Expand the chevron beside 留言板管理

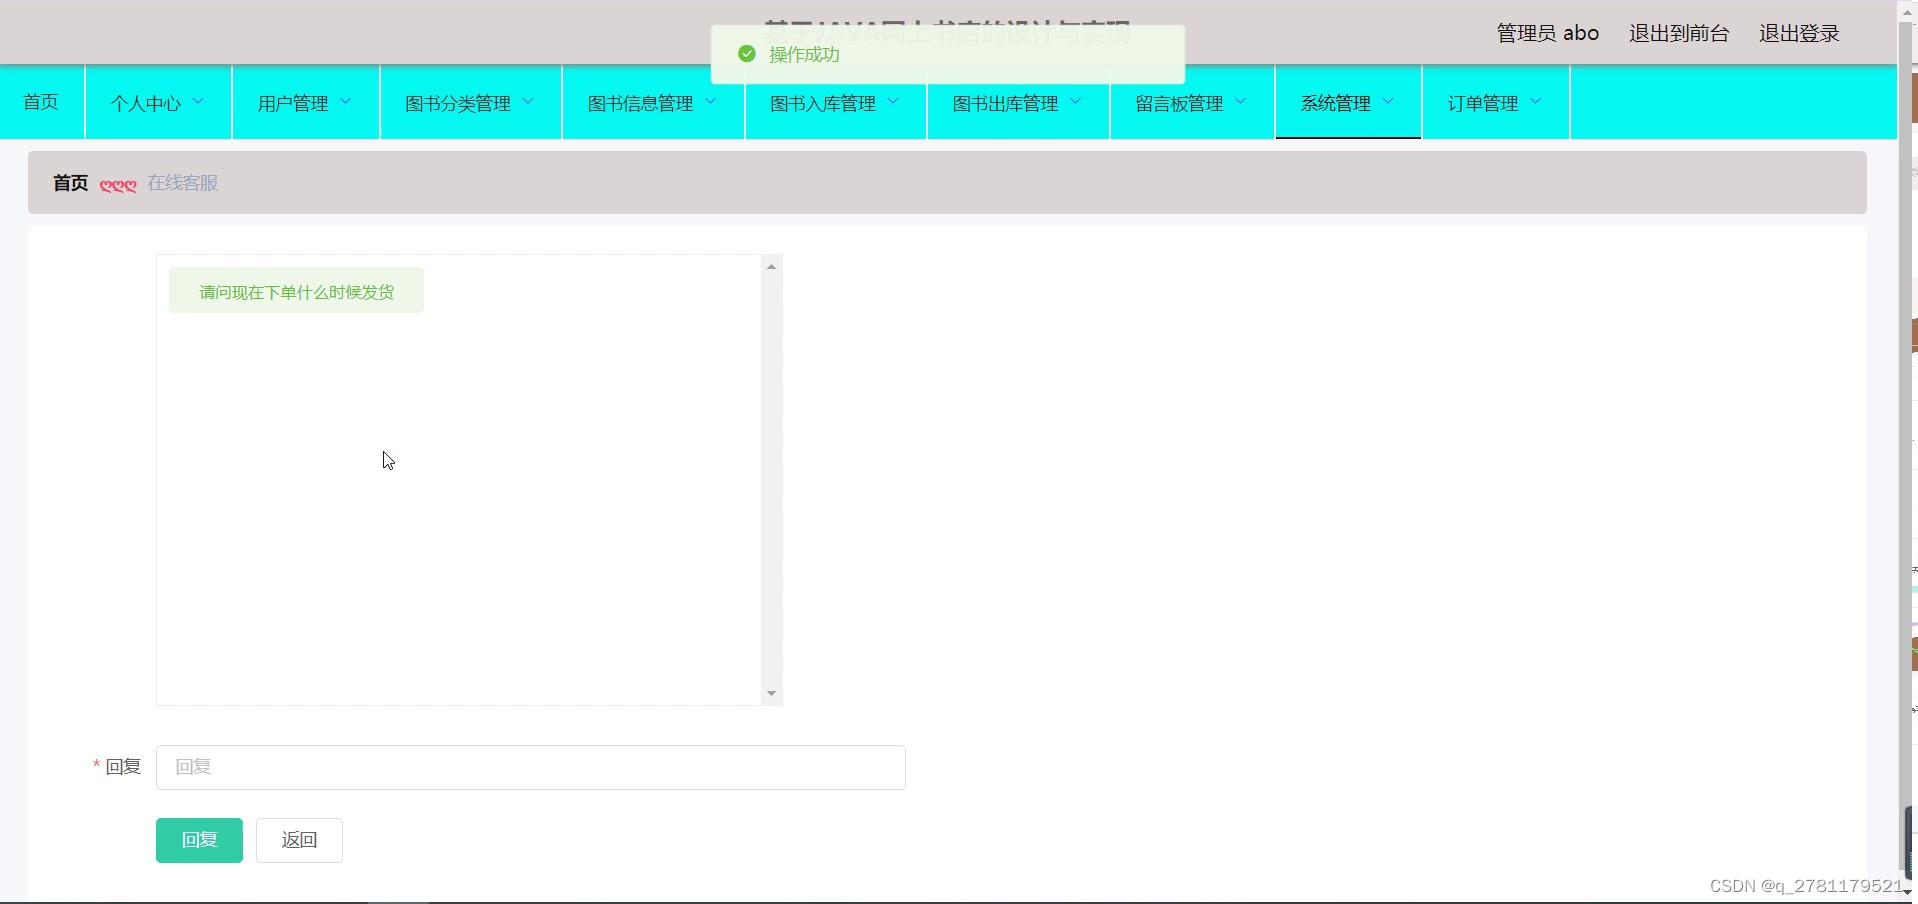1241,101
